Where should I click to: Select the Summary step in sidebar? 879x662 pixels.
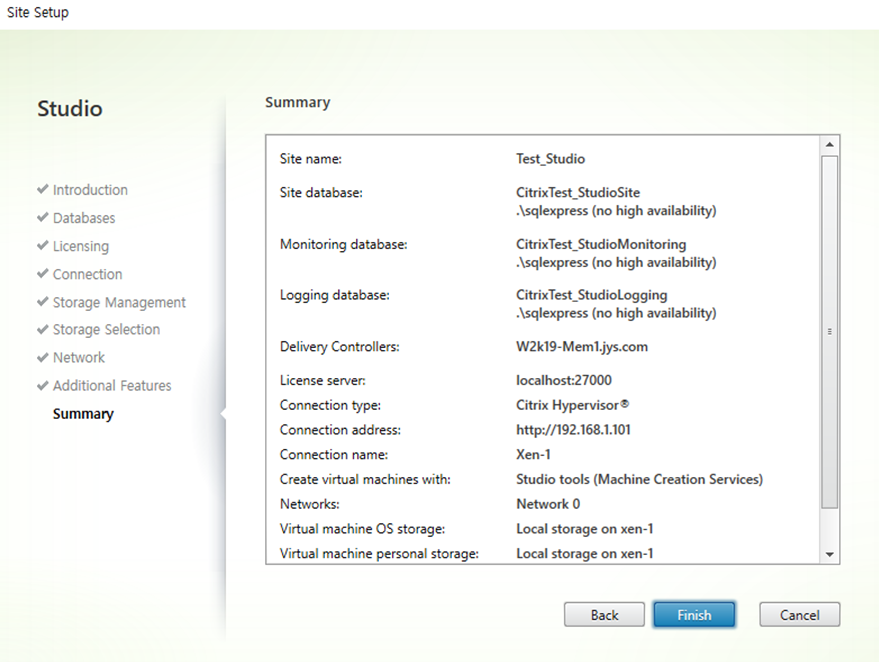pyautogui.click(x=83, y=414)
